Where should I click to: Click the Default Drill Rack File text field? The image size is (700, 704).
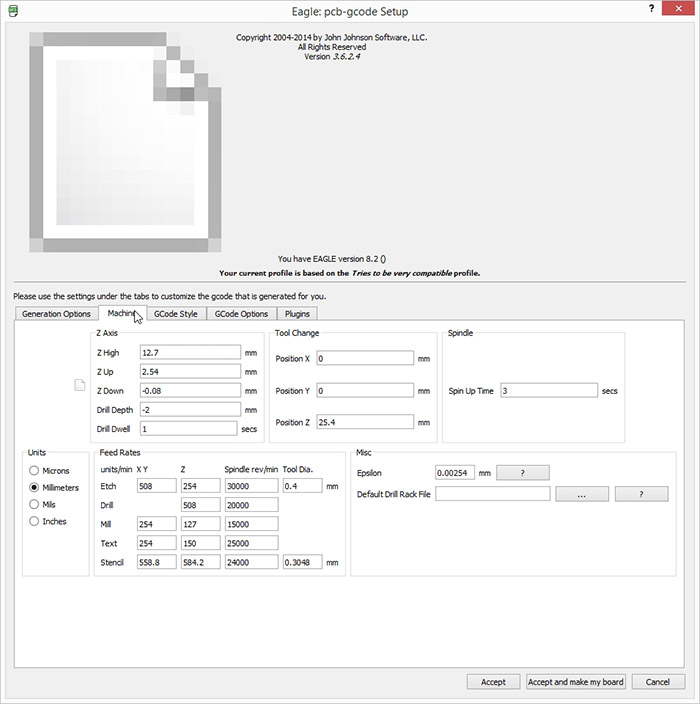pos(493,494)
